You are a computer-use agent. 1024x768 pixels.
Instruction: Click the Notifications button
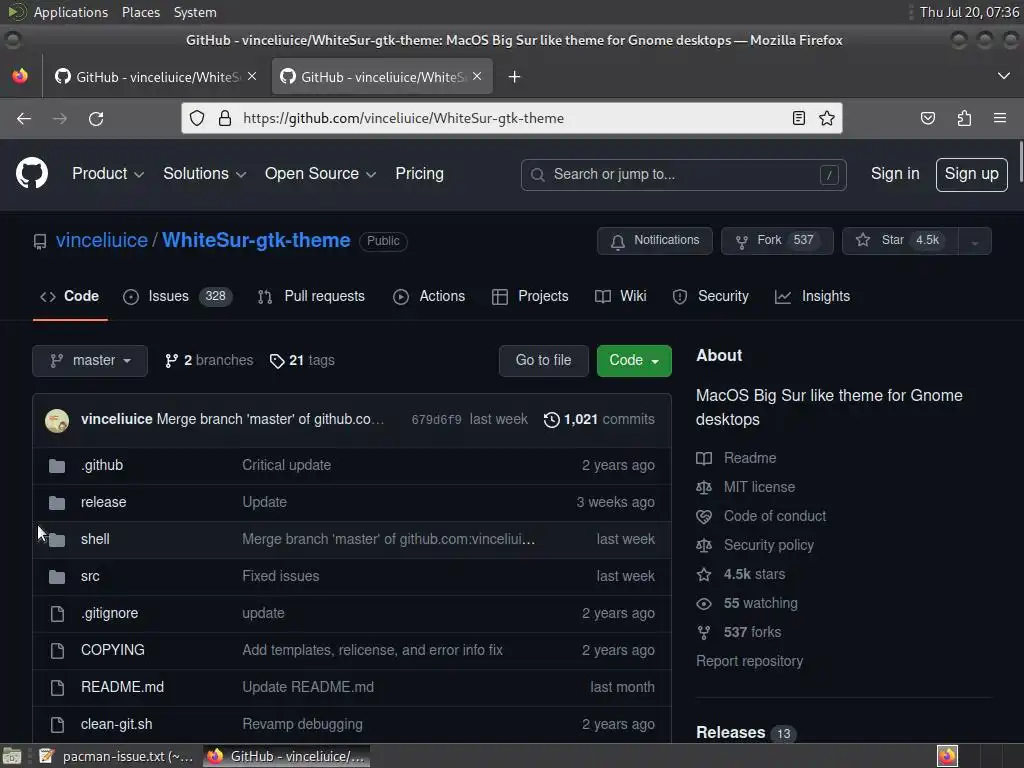[x=654, y=241]
